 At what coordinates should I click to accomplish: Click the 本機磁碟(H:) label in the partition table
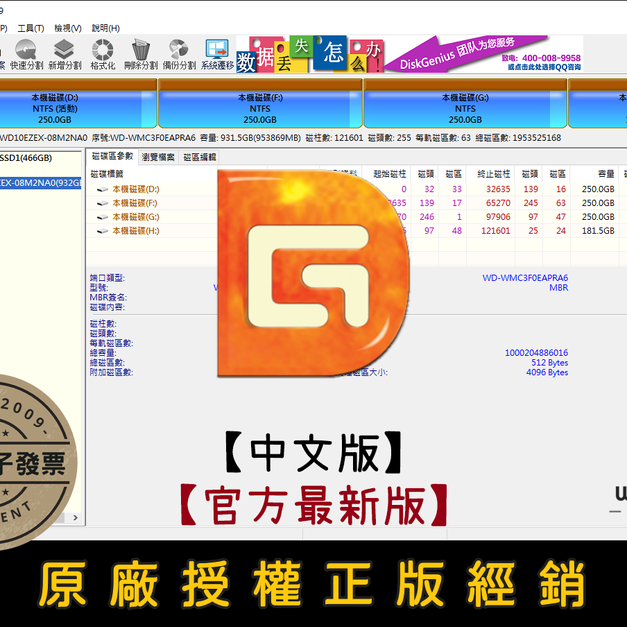(136, 231)
